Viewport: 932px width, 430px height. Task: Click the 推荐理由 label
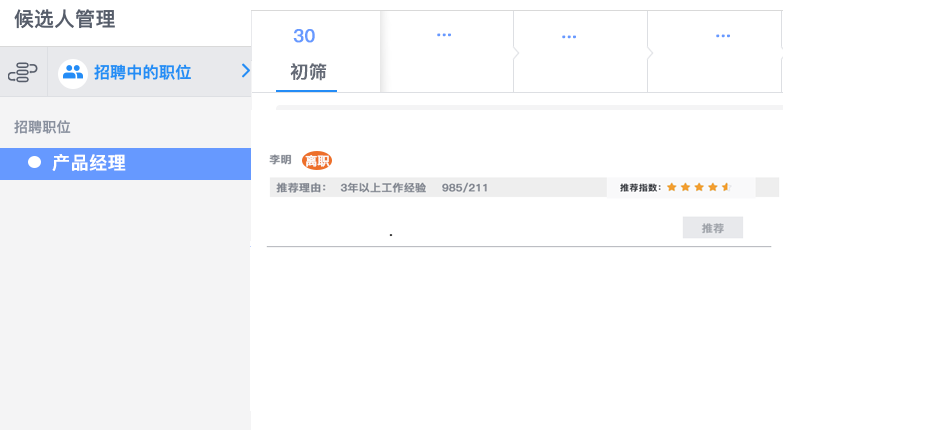tap(301, 188)
